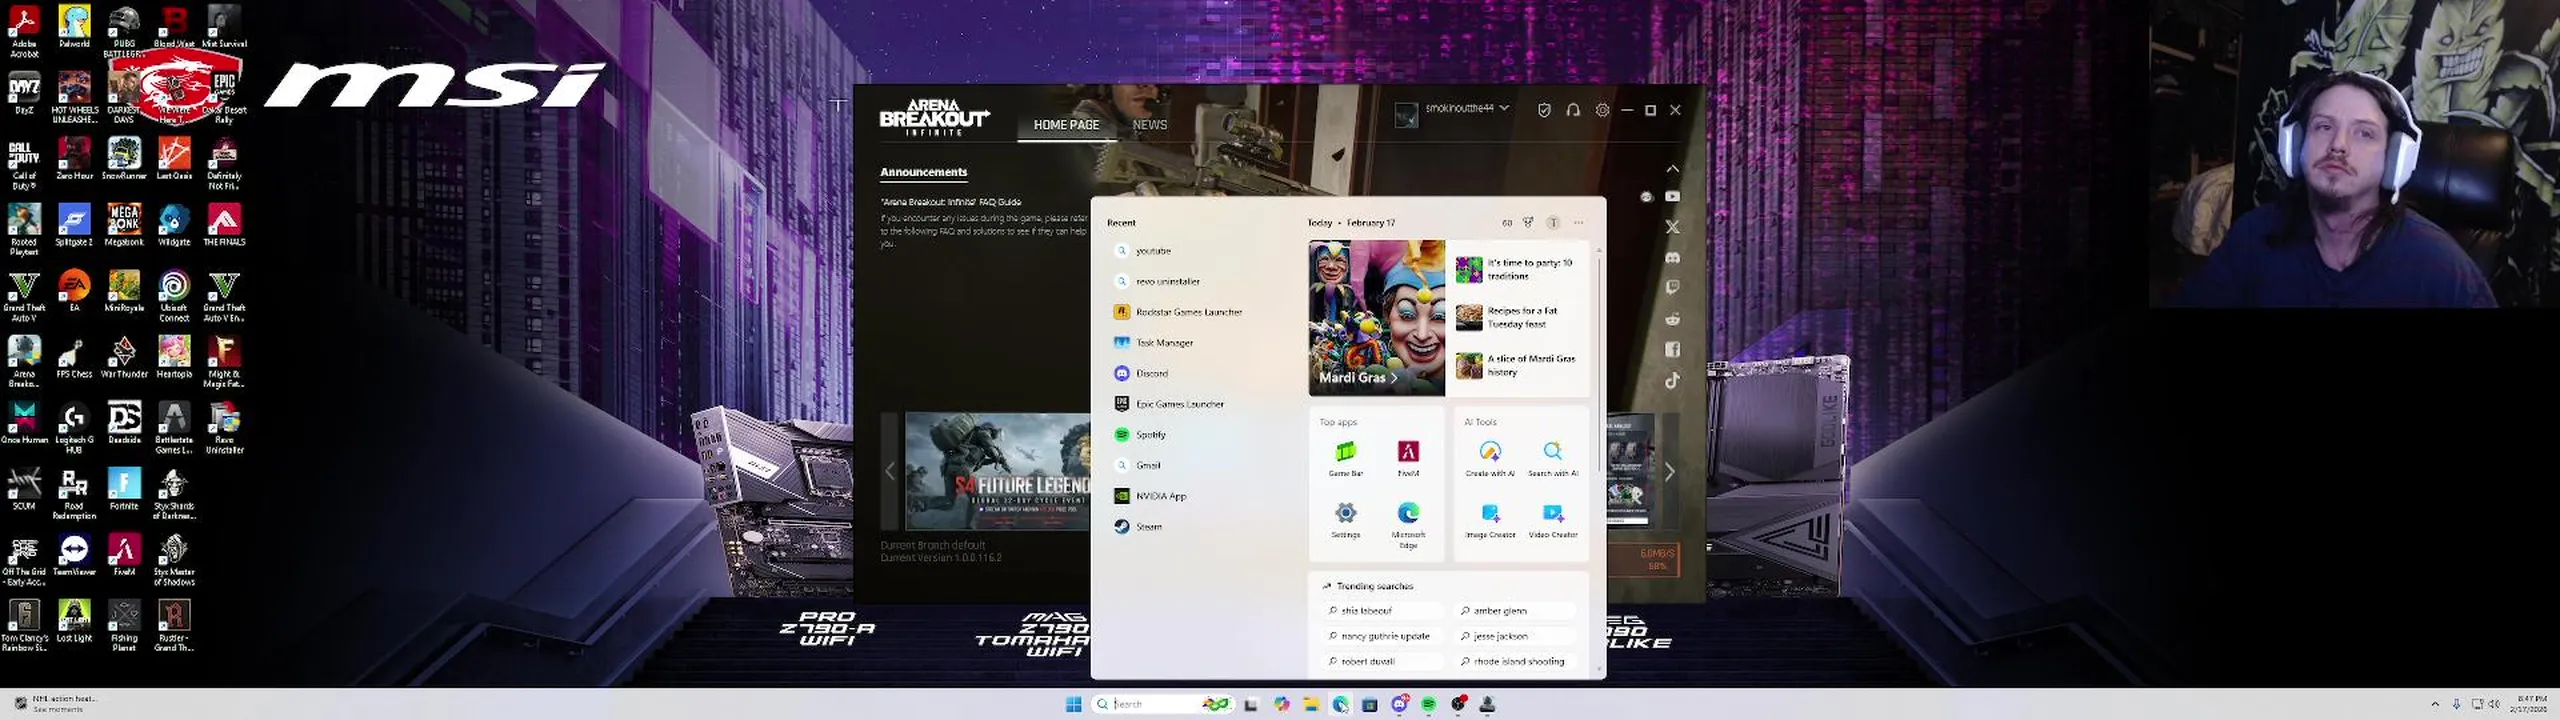Select Create with AI tool
2560x720 pixels.
coord(1490,458)
